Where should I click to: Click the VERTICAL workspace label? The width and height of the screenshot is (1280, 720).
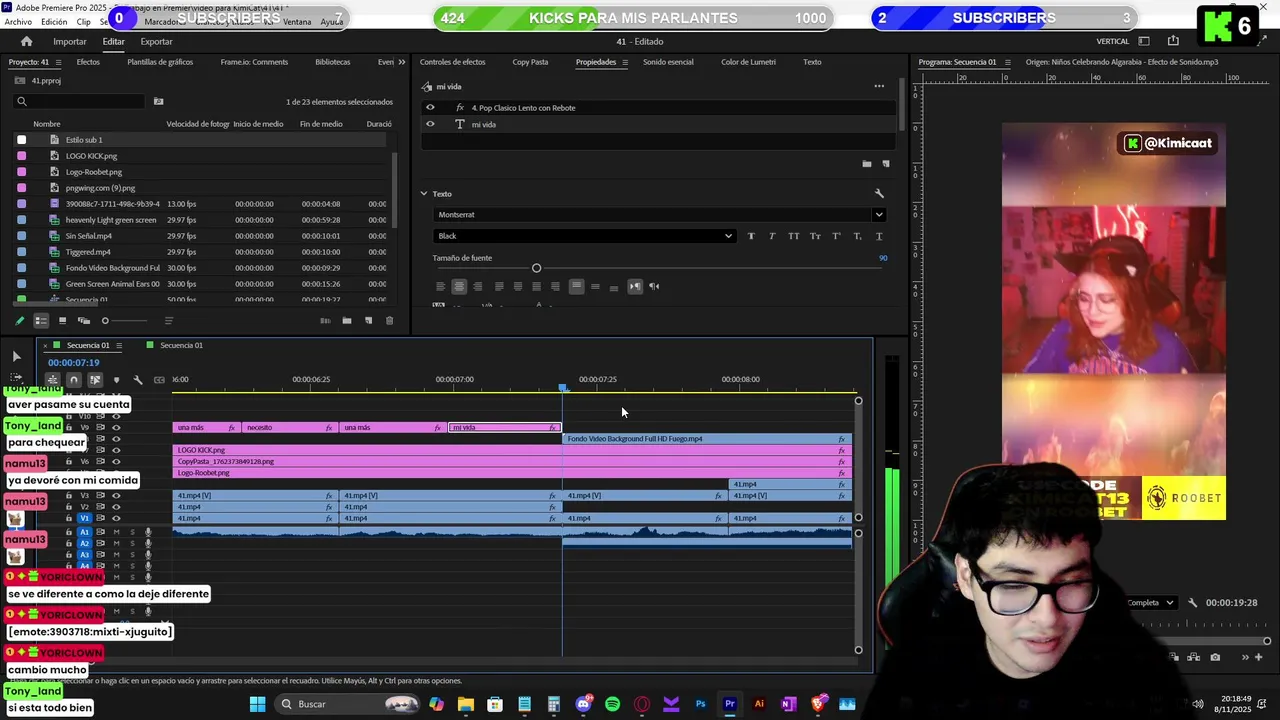click(1113, 41)
